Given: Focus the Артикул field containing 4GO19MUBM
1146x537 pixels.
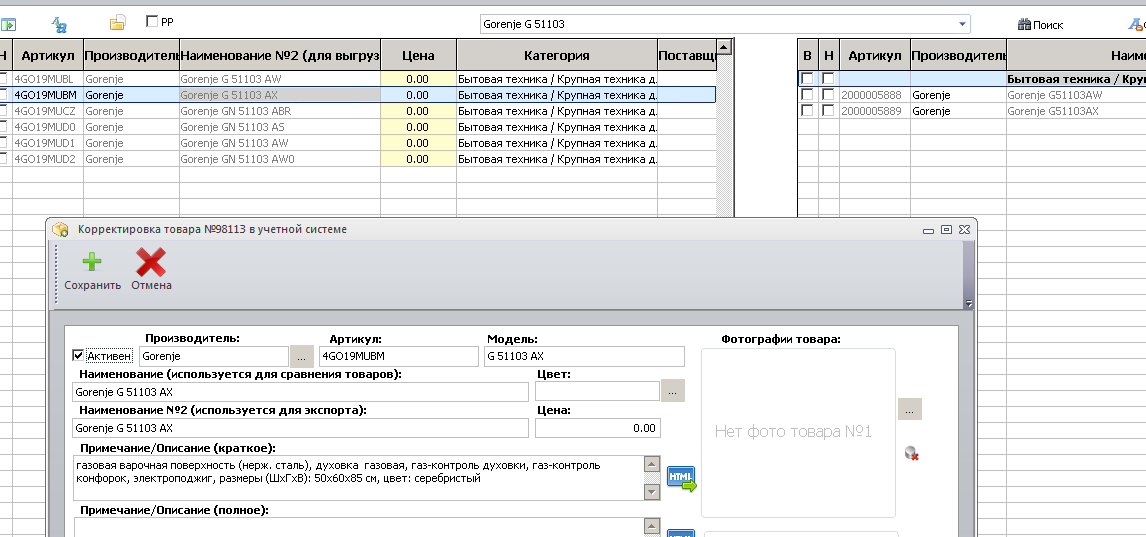Looking at the screenshot, I should [398, 357].
